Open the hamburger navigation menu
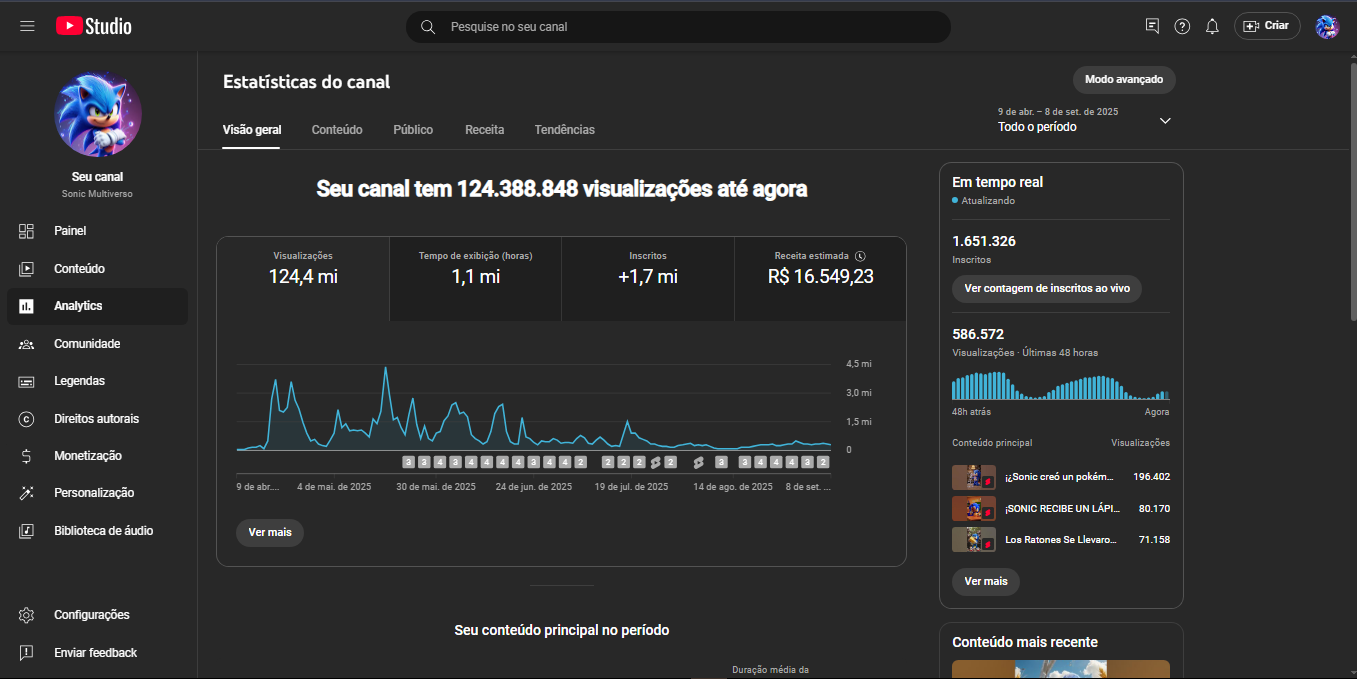1357x679 pixels. [x=27, y=27]
